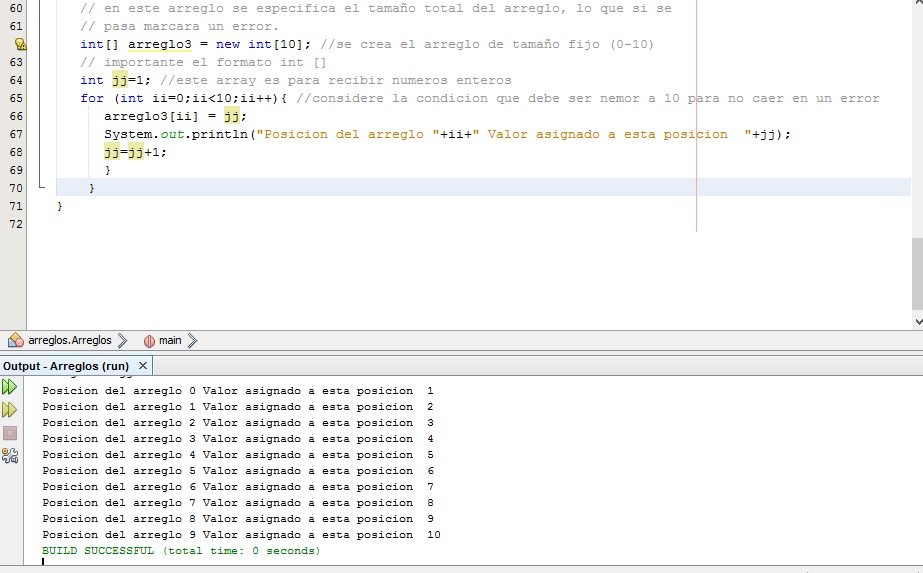Image resolution: width=923 pixels, height=573 pixels.
Task: Click the lightbulb hint on line 62
Action: tap(18, 44)
